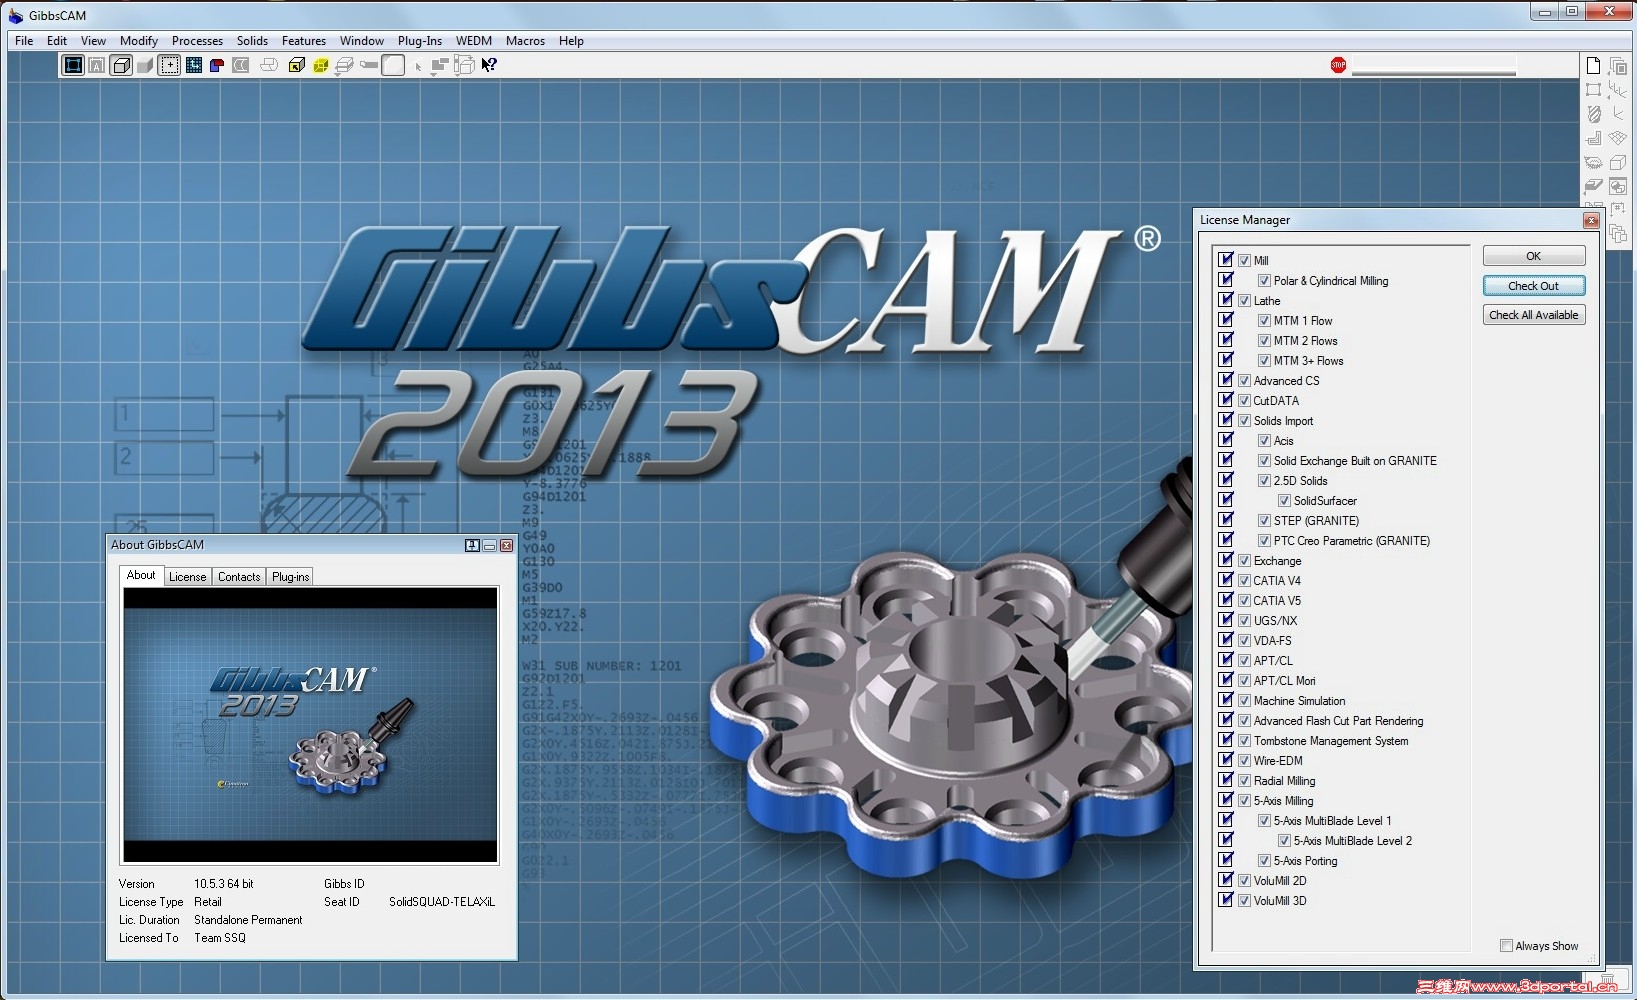The height and width of the screenshot is (1000, 1637).
Task: Select the PTC Creo Parametric (GRANITE) row
Action: tap(1352, 541)
